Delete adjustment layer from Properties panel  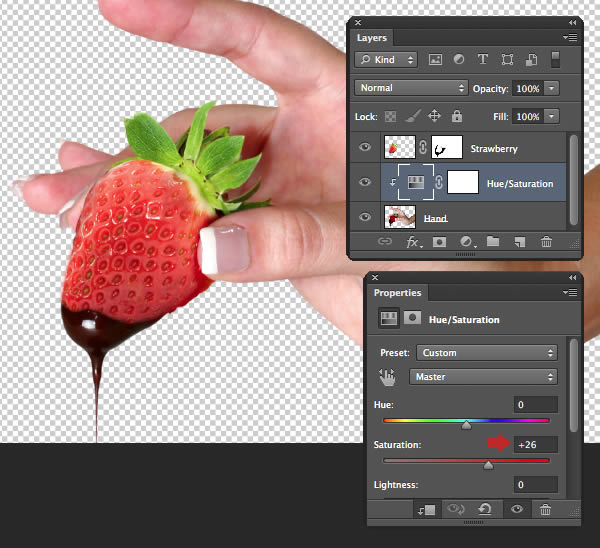pos(545,509)
